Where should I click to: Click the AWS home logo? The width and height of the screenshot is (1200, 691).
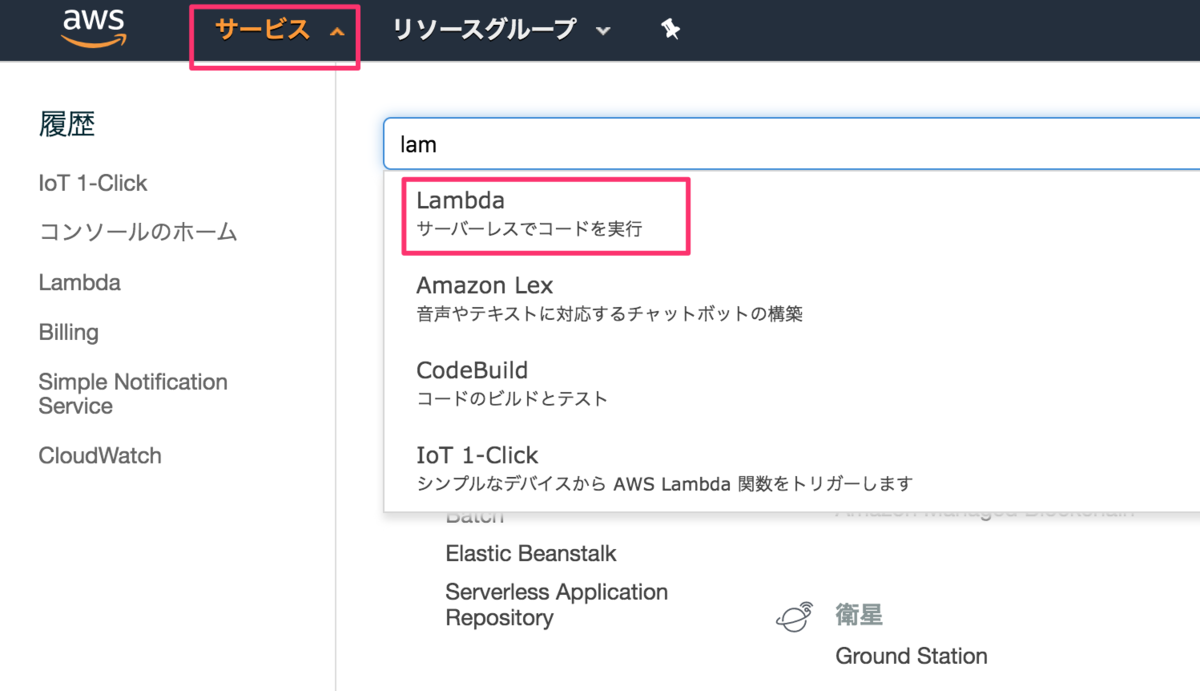point(93,28)
